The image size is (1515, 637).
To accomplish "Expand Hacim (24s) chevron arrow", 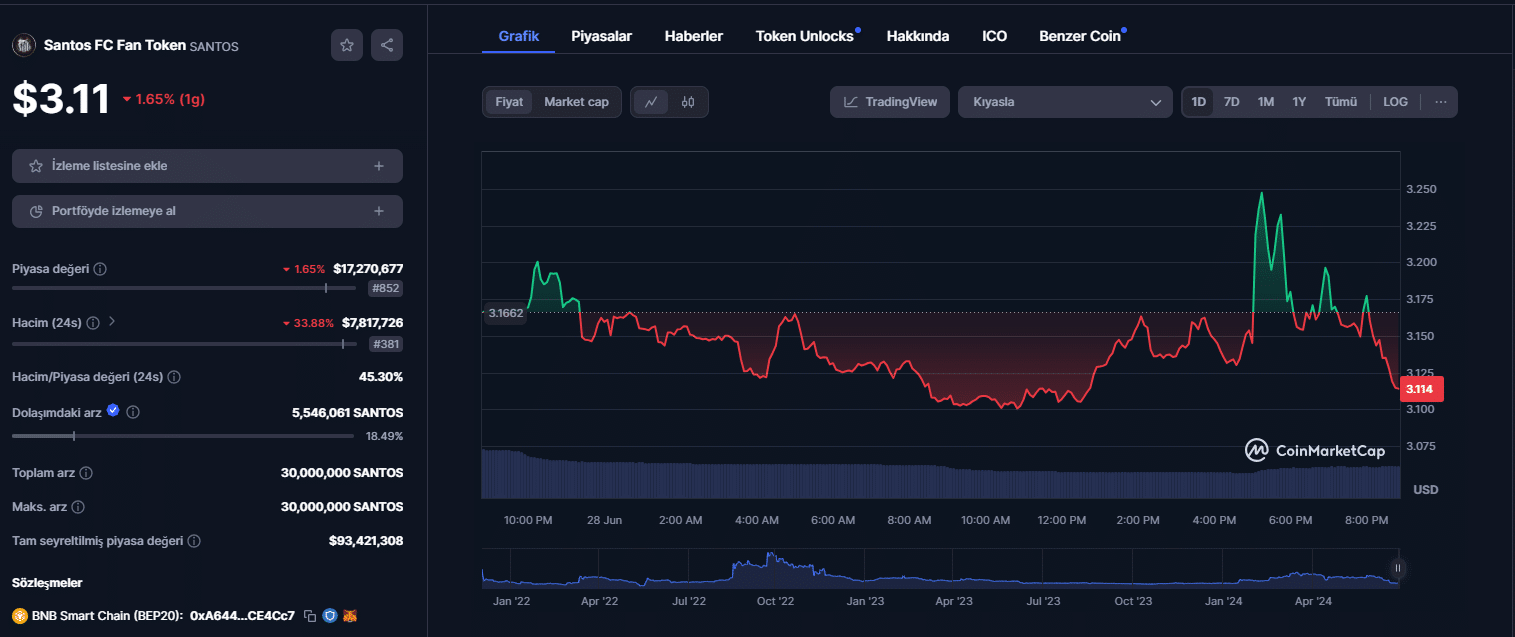I will 112,322.
